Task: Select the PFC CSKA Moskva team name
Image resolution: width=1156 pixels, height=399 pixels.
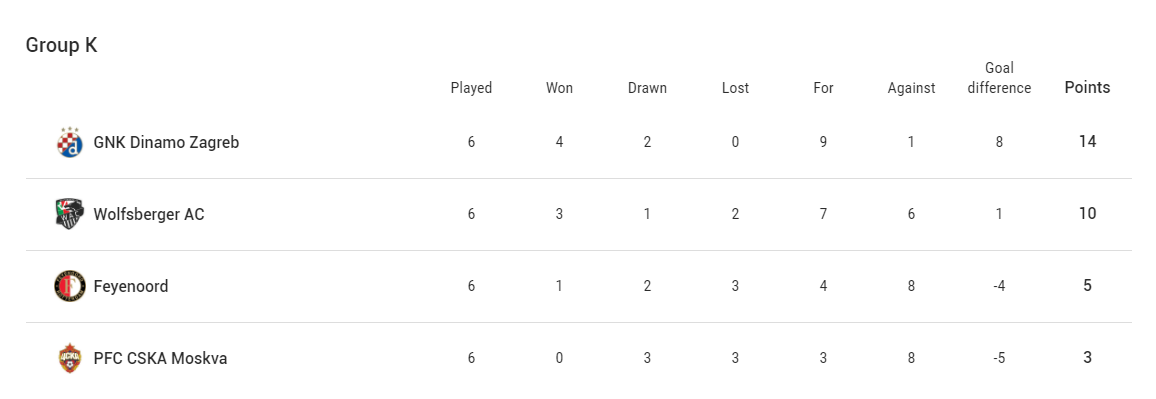Action: pos(160,358)
